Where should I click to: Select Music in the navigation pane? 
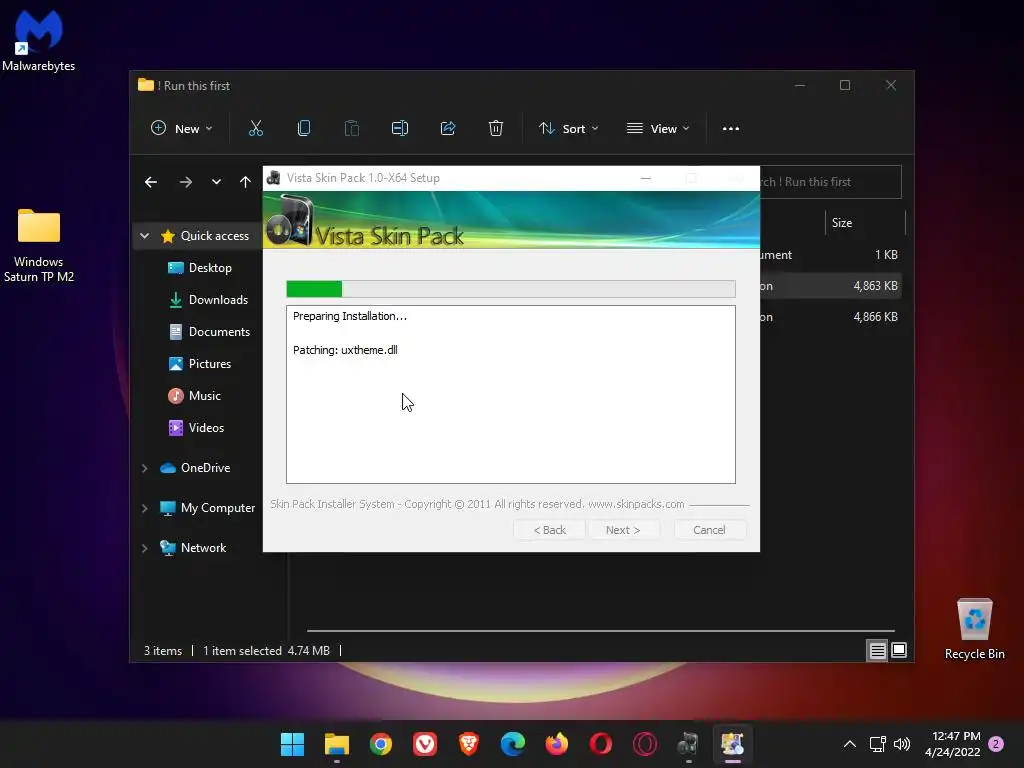(x=195, y=396)
